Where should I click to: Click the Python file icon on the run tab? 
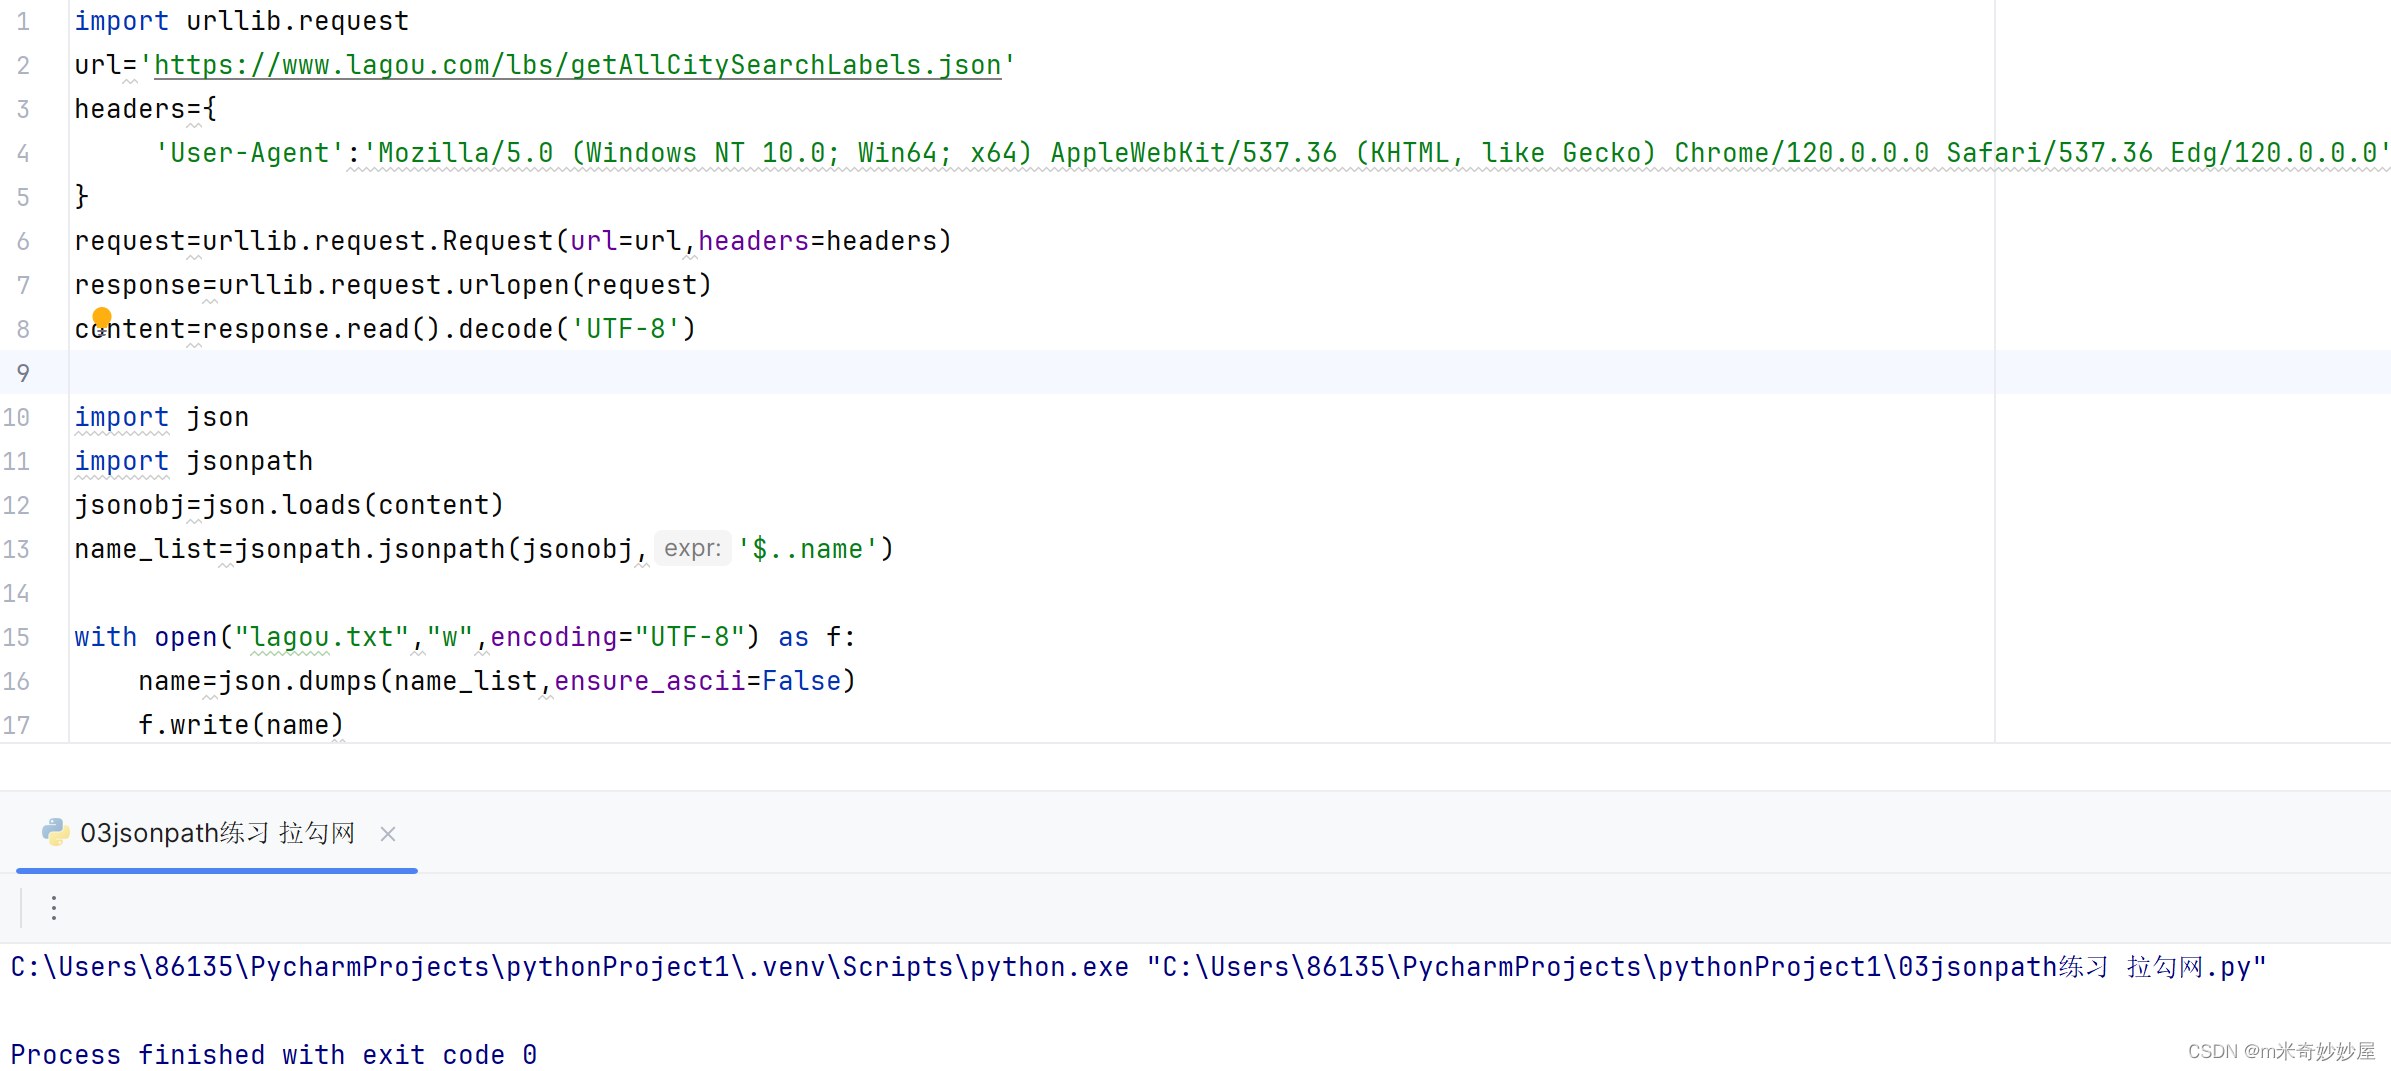tap(56, 832)
